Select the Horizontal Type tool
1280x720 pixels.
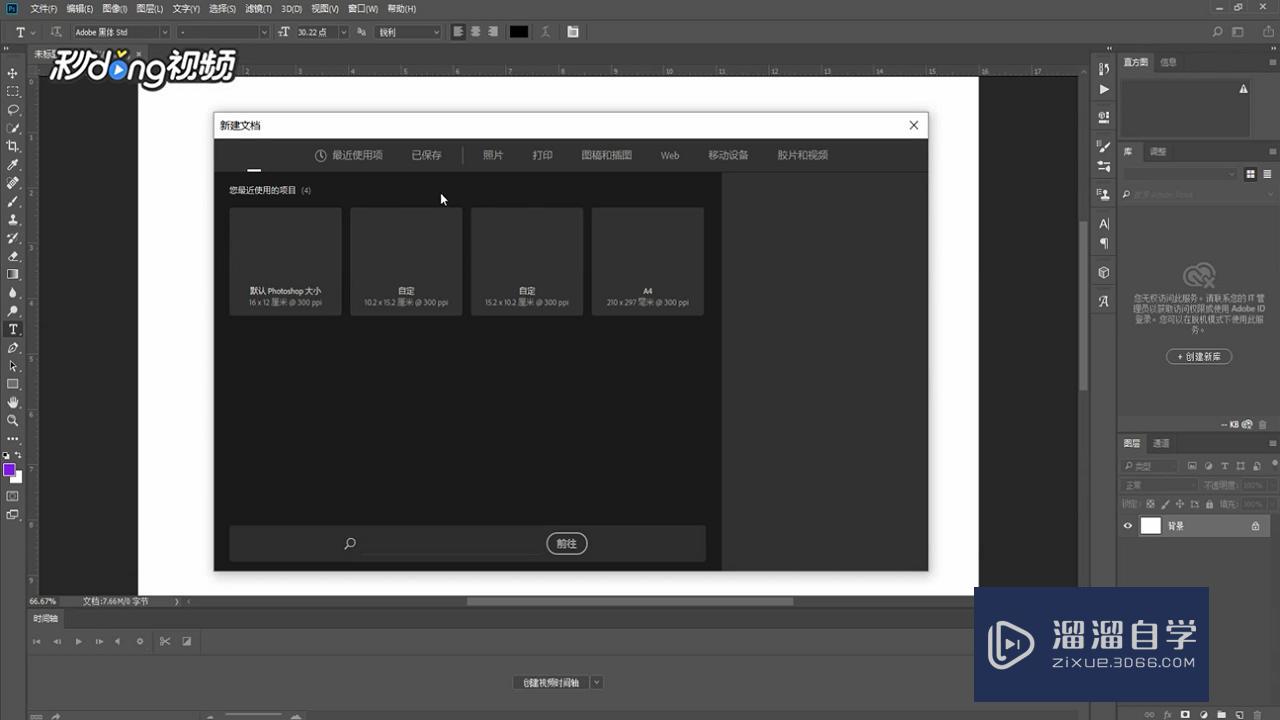tap(13, 329)
